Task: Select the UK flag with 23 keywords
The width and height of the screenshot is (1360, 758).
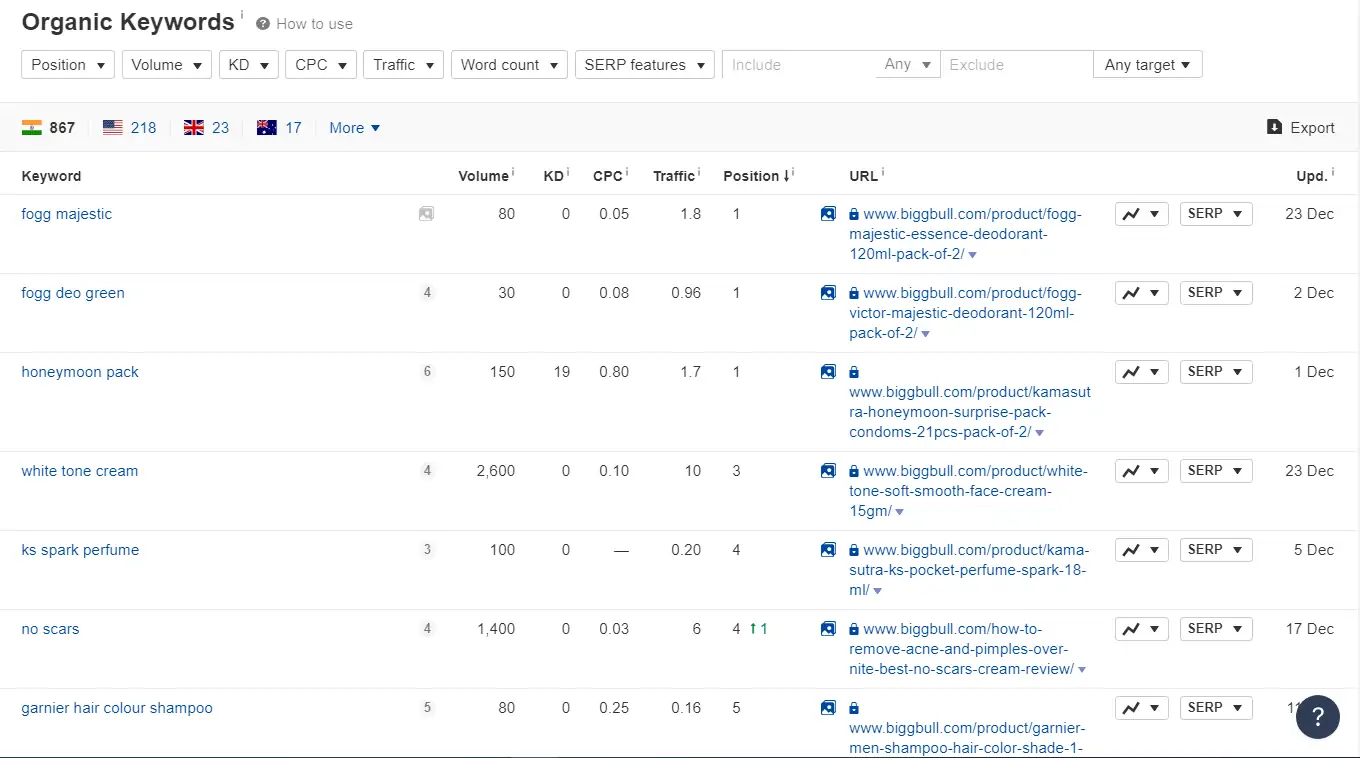Action: coord(207,128)
